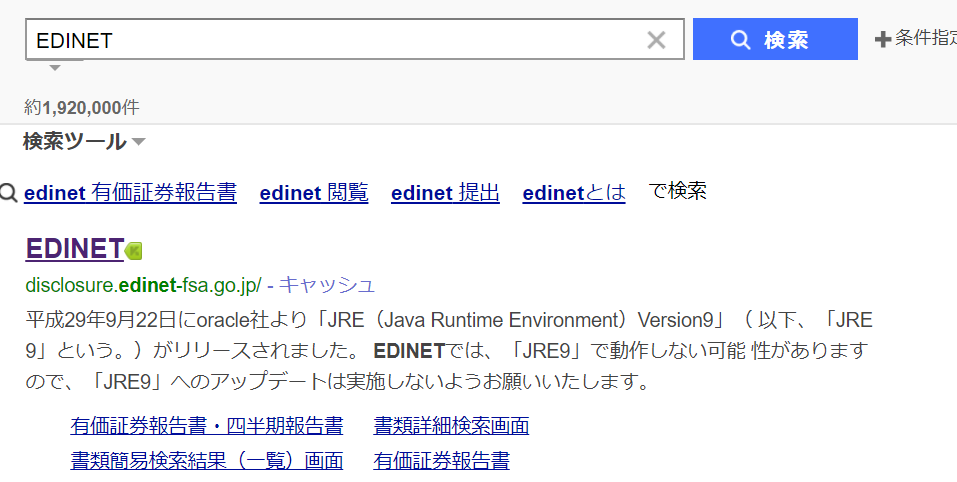
Task: Open the EDINET result title link
Action: (74, 249)
